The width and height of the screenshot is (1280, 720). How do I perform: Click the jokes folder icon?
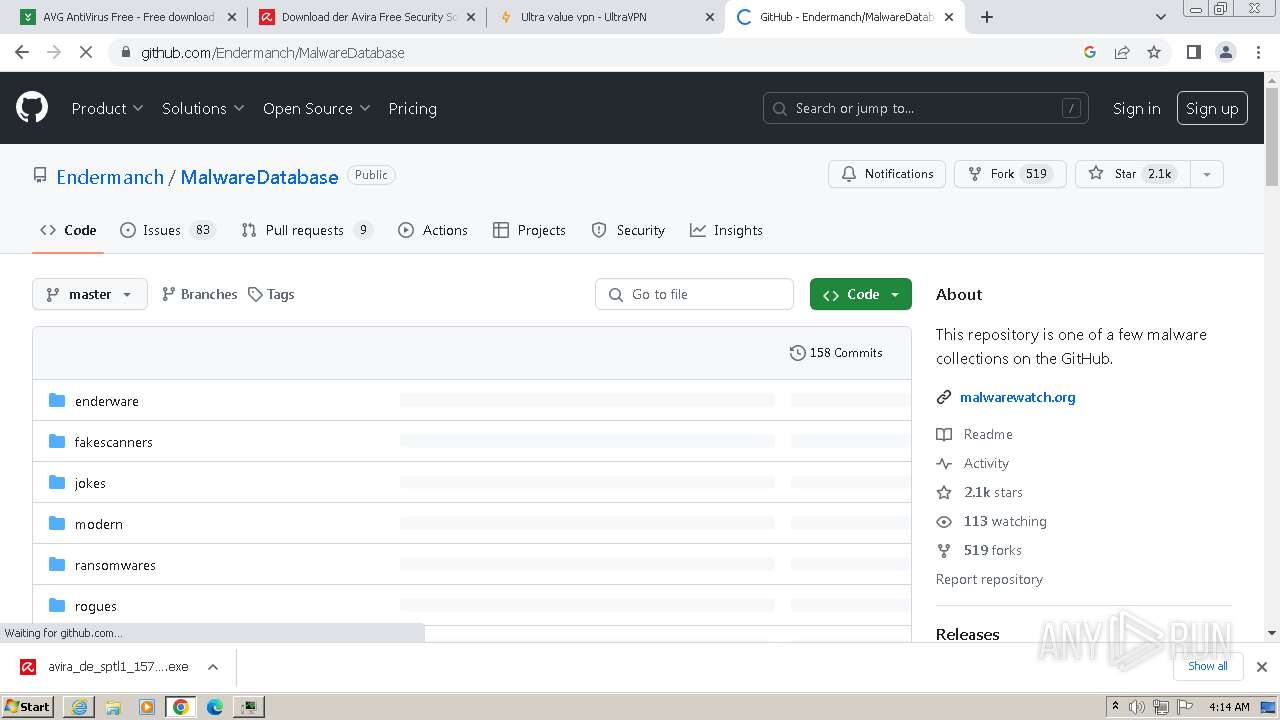pyautogui.click(x=57, y=483)
